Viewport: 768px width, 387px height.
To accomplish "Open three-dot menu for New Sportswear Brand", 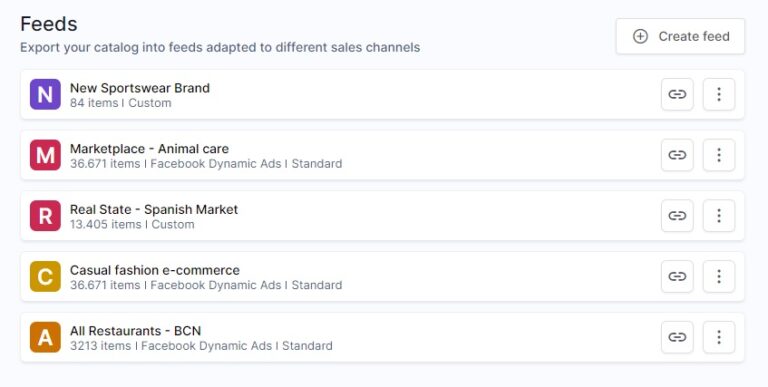I will click(719, 94).
